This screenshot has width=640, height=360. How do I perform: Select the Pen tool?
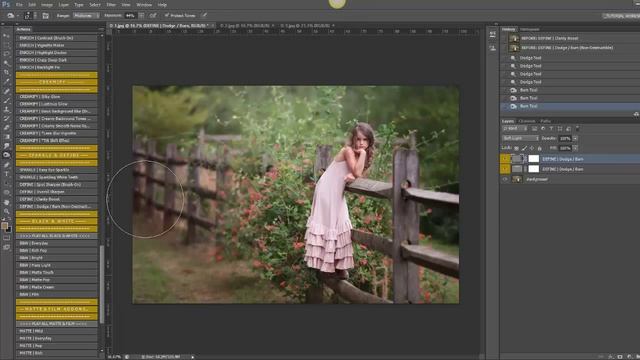(x=7, y=164)
